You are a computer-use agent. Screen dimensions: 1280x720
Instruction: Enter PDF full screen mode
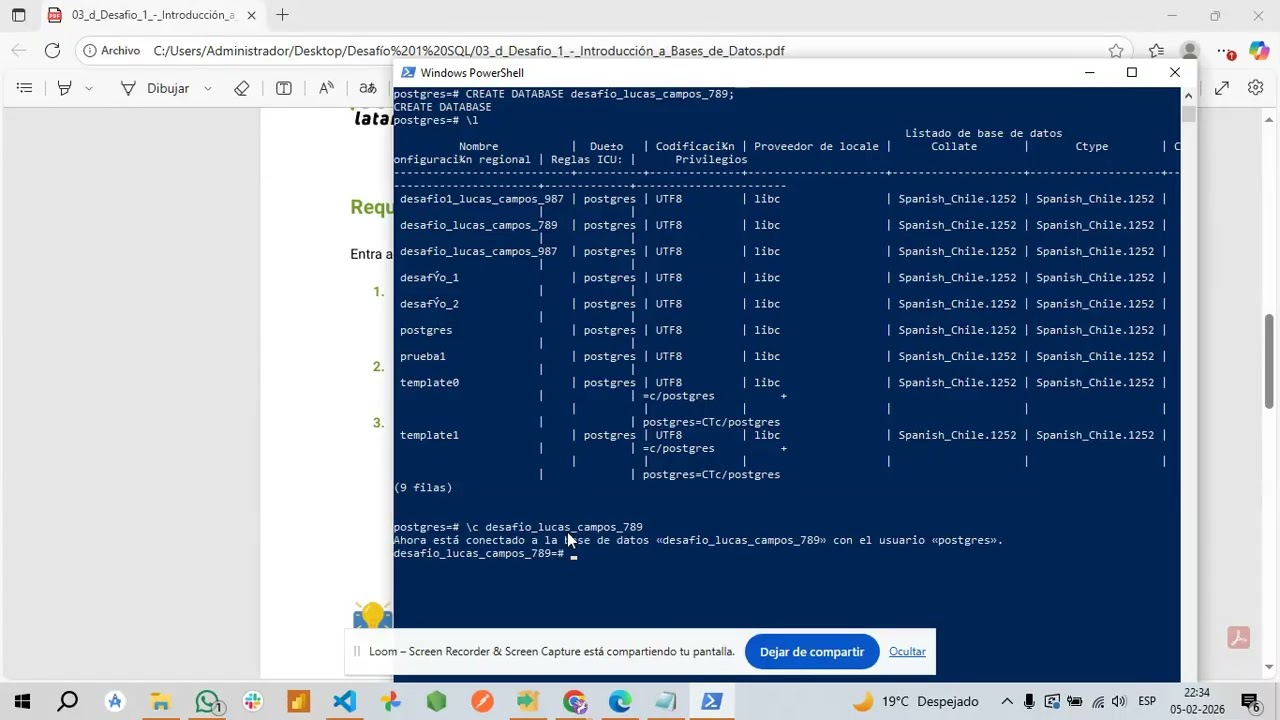point(1222,88)
